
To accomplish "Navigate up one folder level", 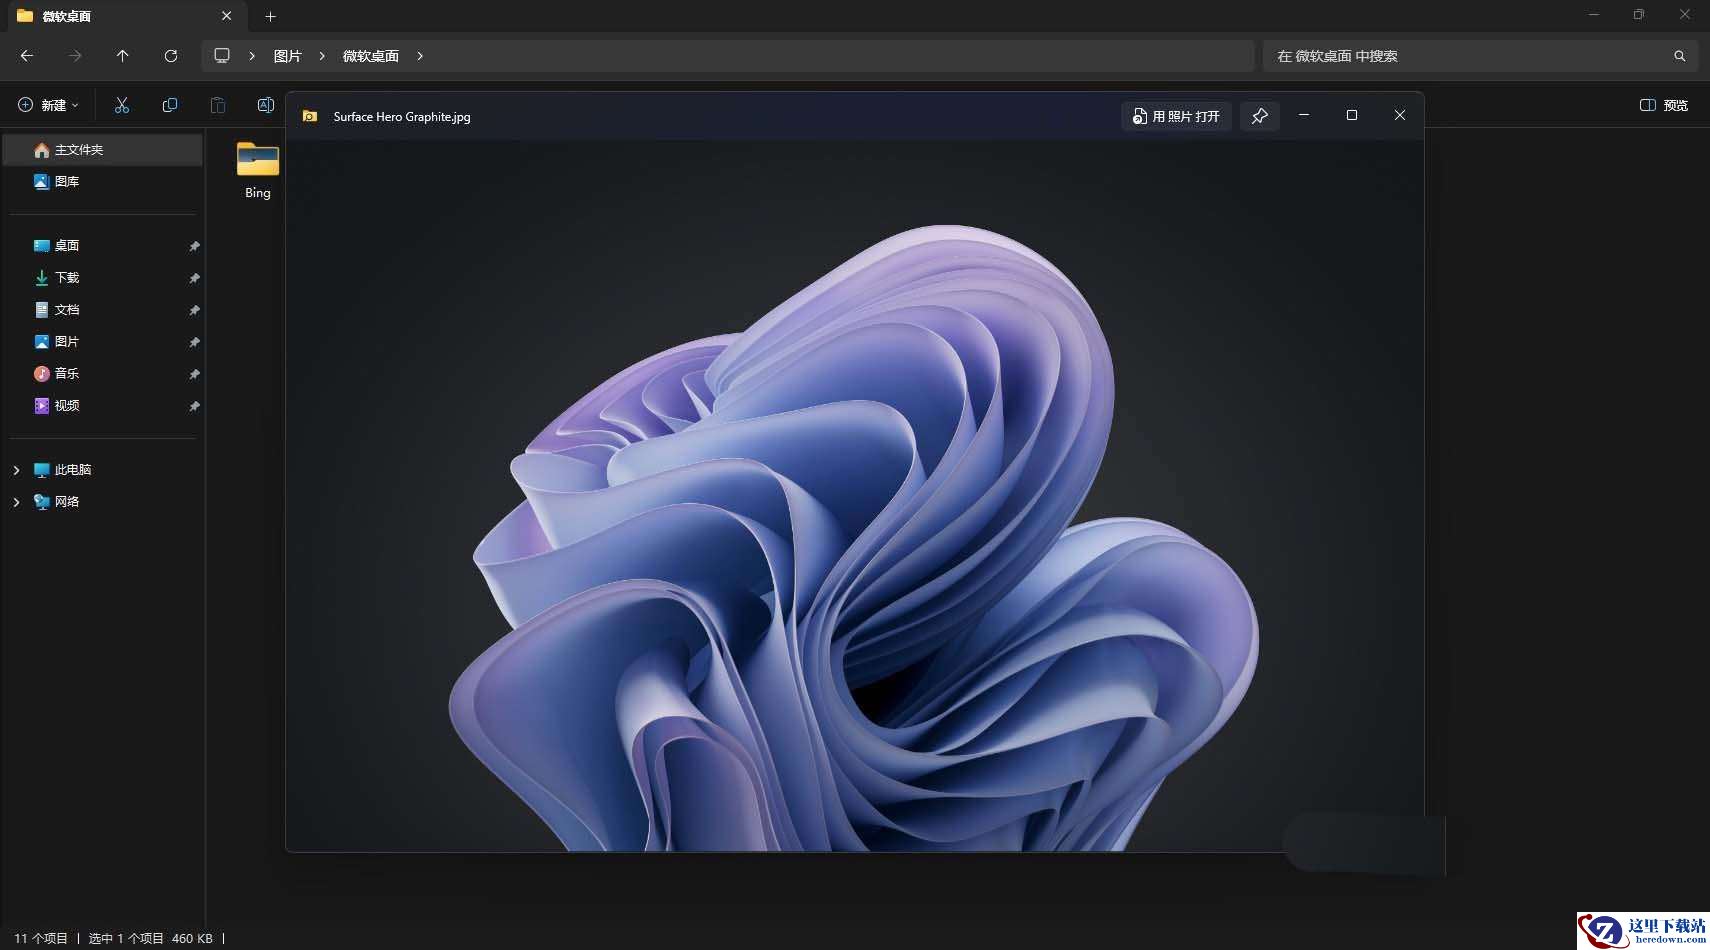I will [x=123, y=56].
